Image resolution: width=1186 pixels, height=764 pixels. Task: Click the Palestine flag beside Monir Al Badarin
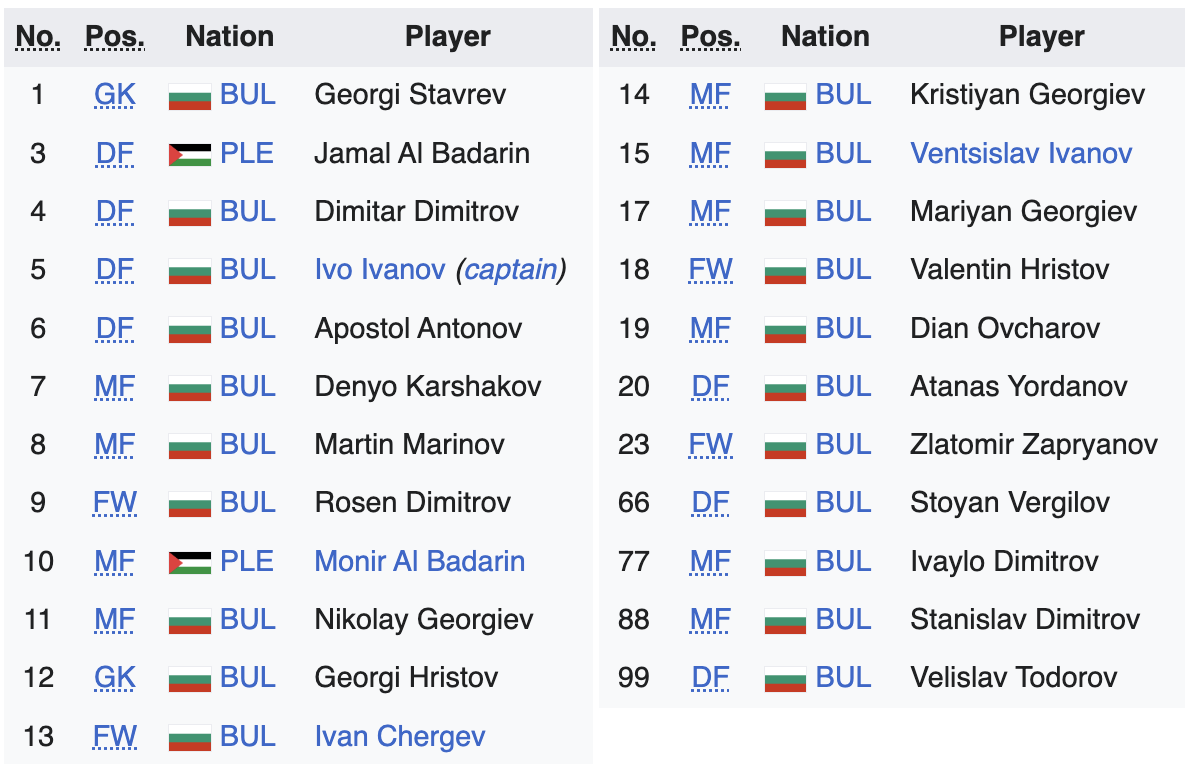[189, 562]
